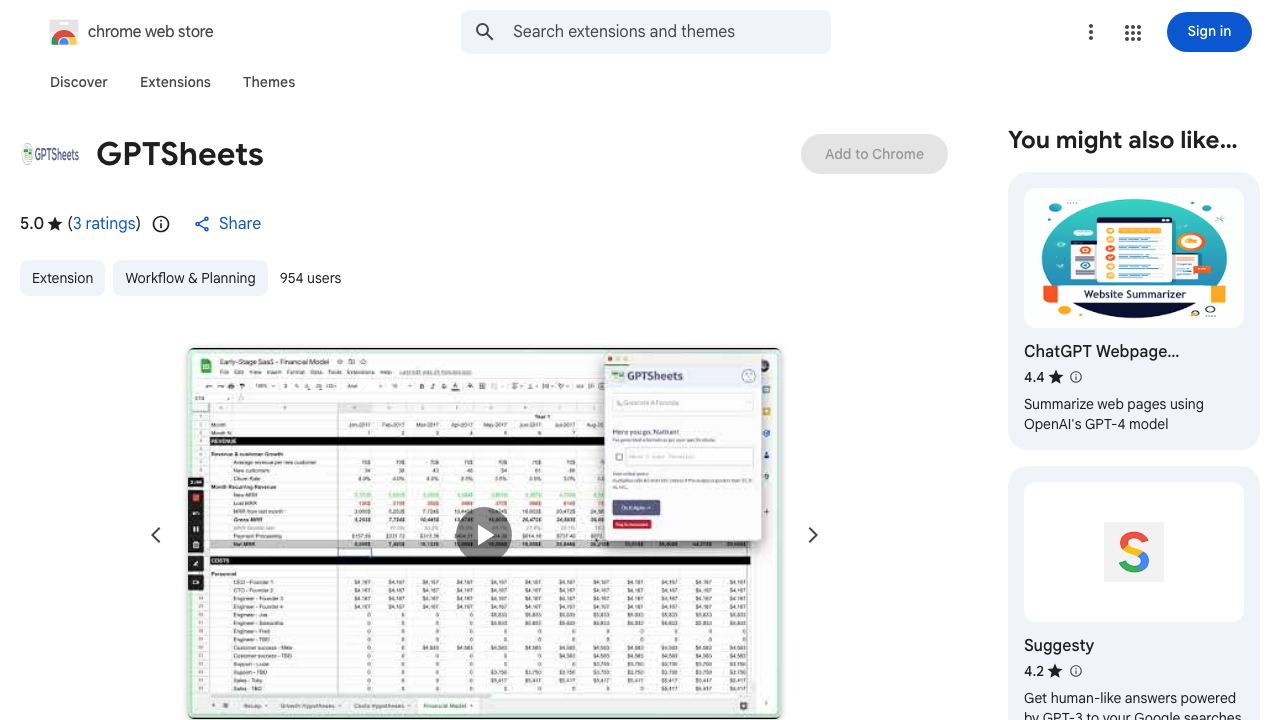Click the Extension category chip
The width and height of the screenshot is (1280, 720).
click(62, 278)
